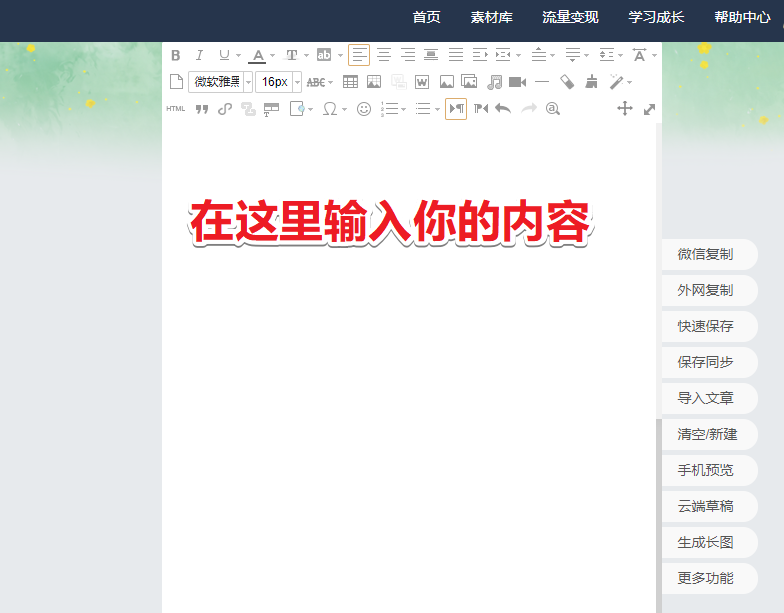Apply the text background highlight (ab icon)
Image resolution: width=784 pixels, height=613 pixels.
coord(324,55)
